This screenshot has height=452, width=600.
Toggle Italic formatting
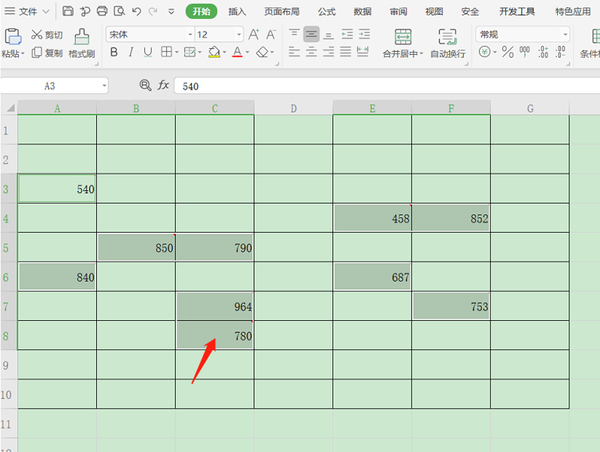[131, 52]
